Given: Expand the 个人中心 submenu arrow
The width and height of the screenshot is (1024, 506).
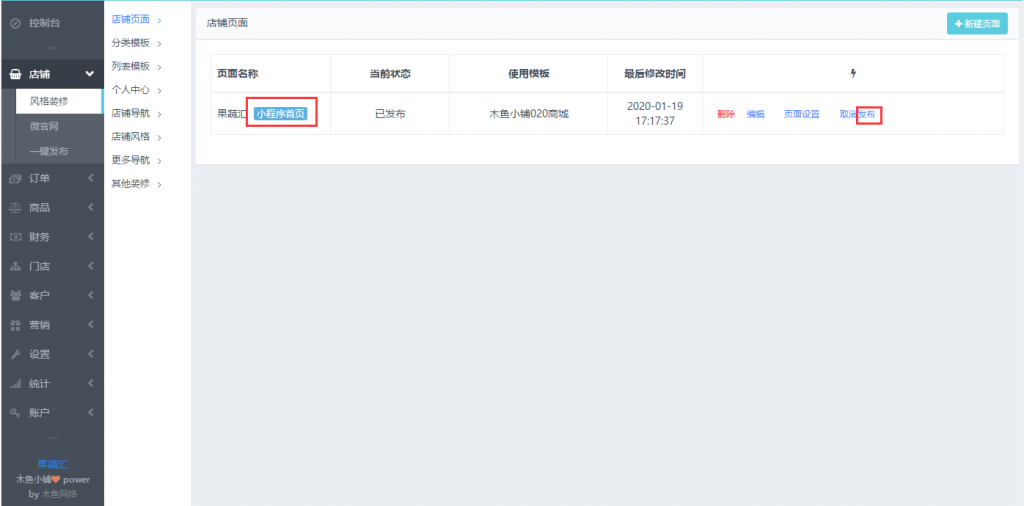Looking at the screenshot, I should [159, 90].
